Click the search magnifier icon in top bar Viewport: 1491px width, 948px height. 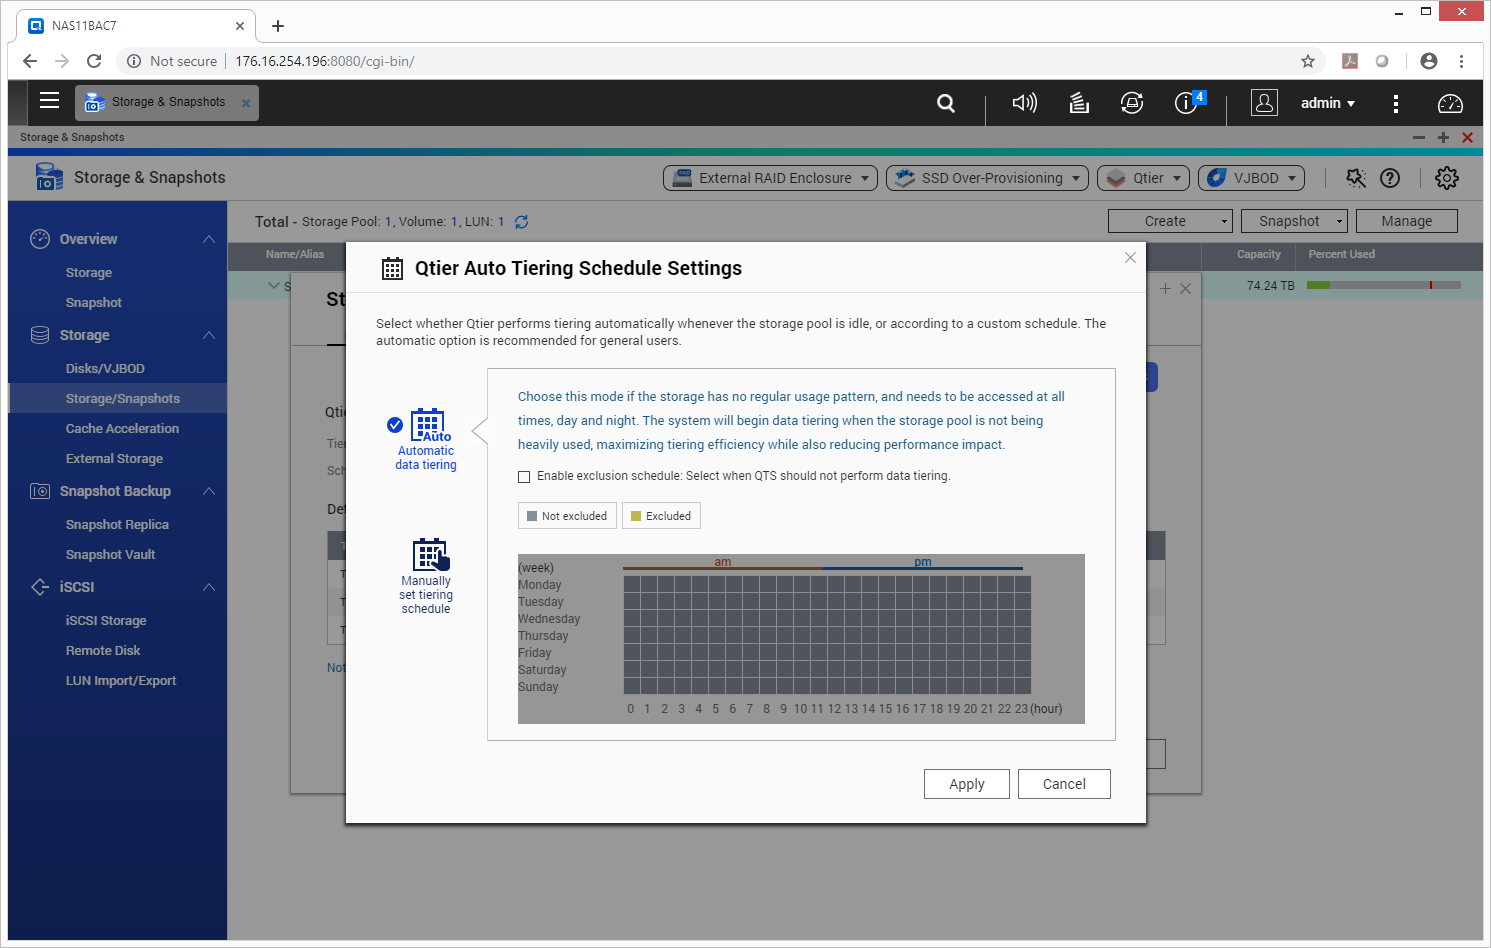pos(945,103)
